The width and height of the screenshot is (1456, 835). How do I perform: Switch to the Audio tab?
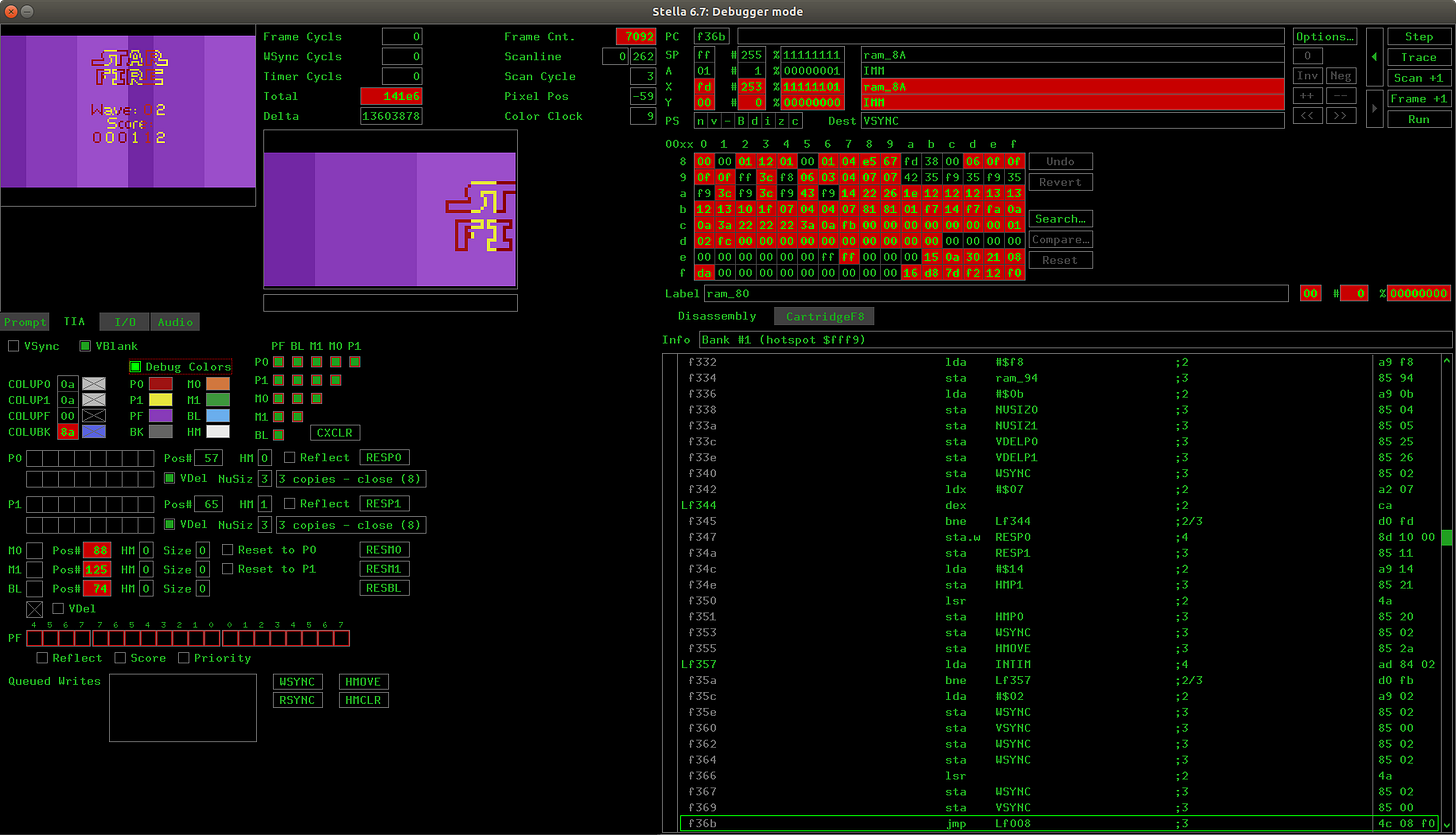point(175,322)
